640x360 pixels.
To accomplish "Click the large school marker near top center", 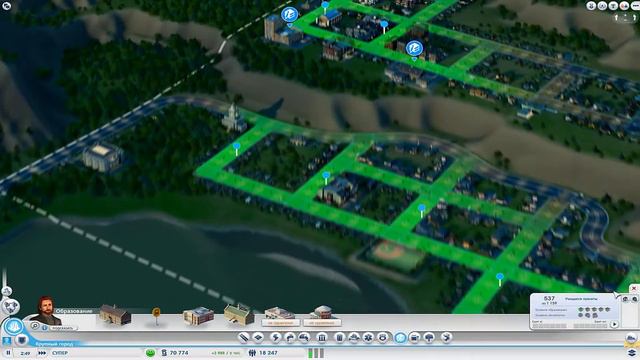I will coord(289,16).
